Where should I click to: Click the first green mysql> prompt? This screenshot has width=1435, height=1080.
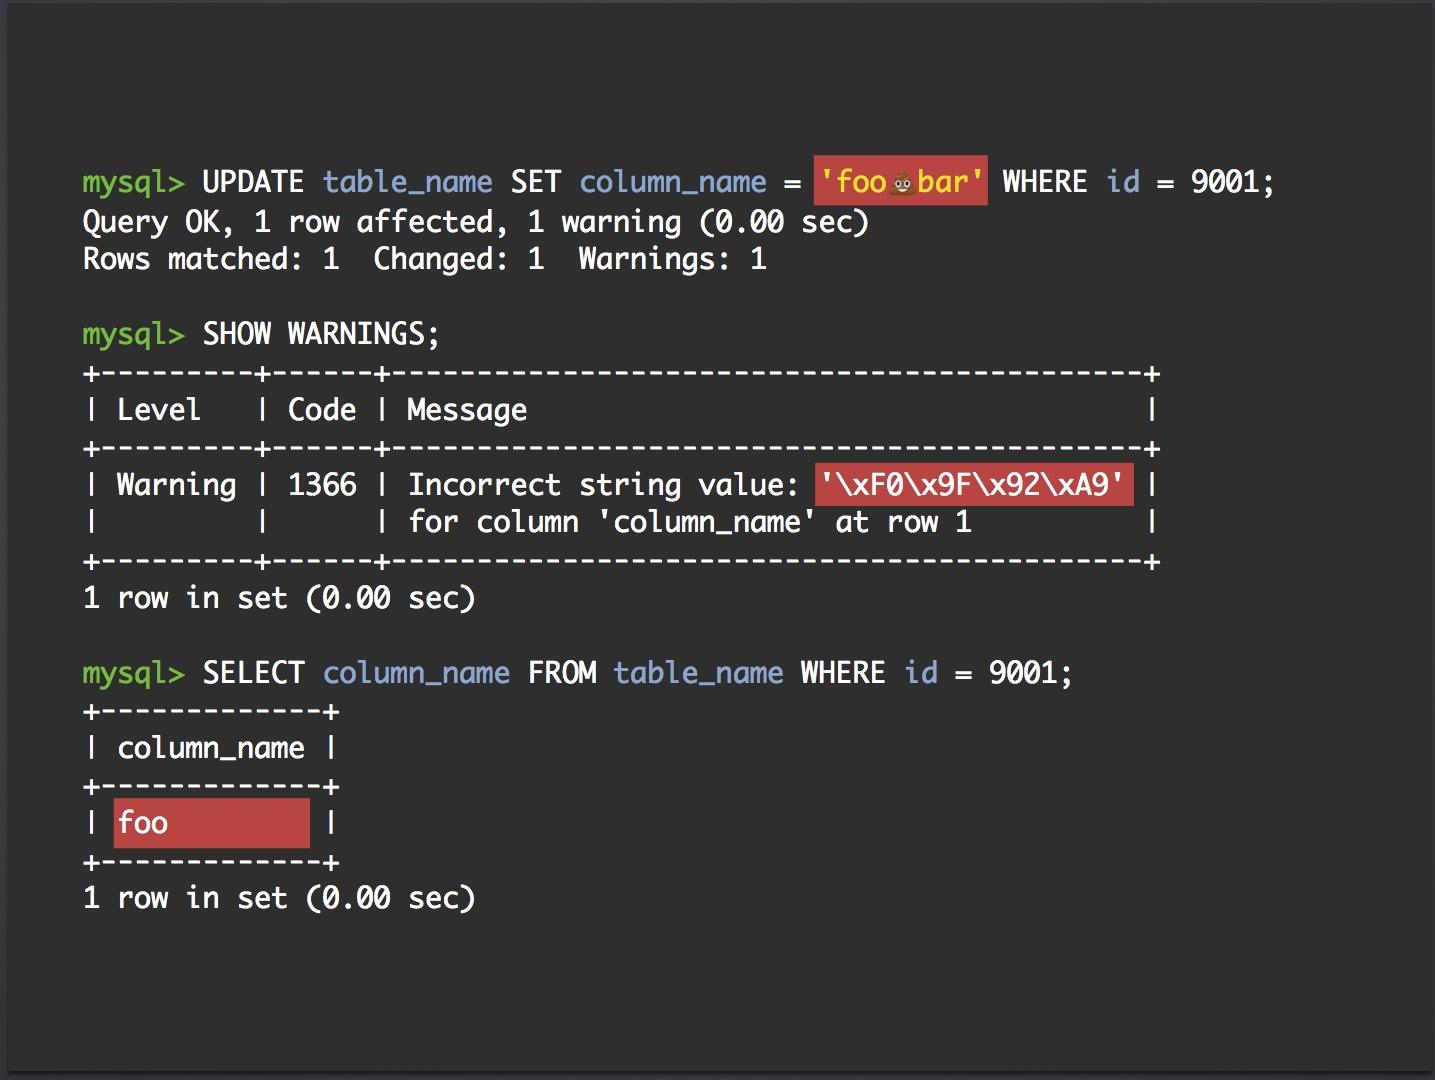click(x=133, y=183)
